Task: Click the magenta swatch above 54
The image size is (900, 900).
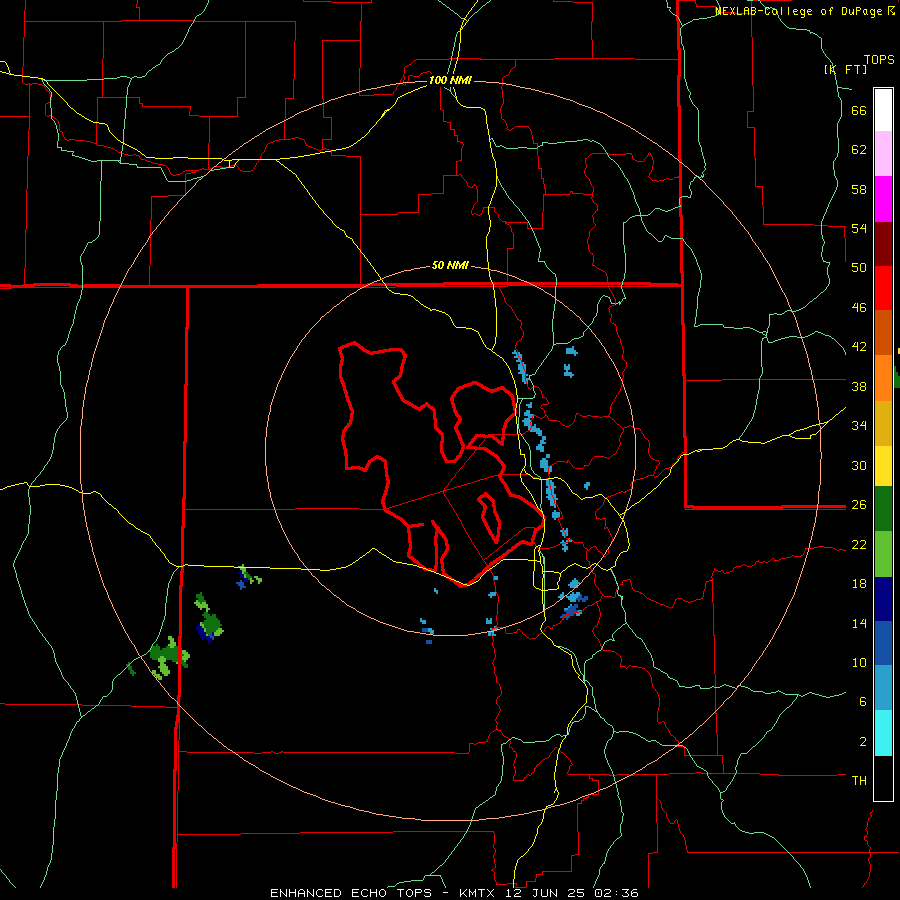Action: [x=883, y=199]
